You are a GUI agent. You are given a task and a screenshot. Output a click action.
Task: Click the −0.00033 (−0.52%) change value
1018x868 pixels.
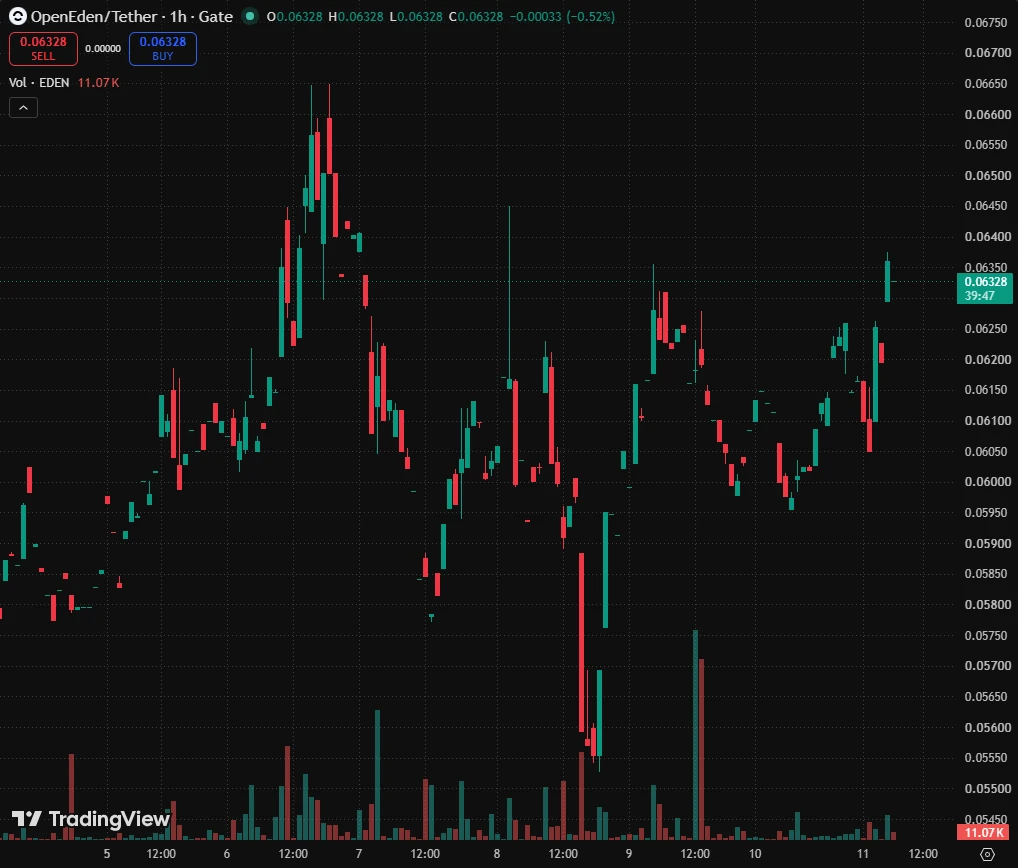pos(562,16)
